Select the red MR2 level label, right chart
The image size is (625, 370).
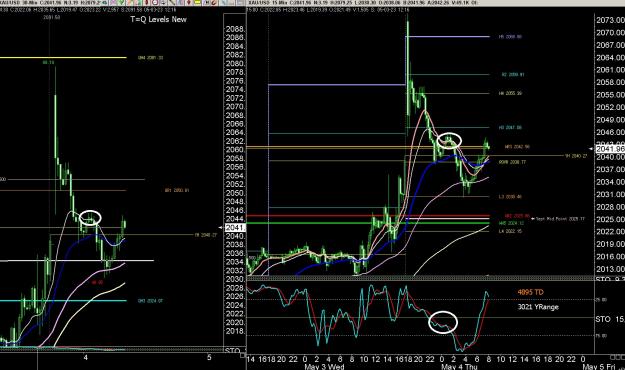(517, 216)
